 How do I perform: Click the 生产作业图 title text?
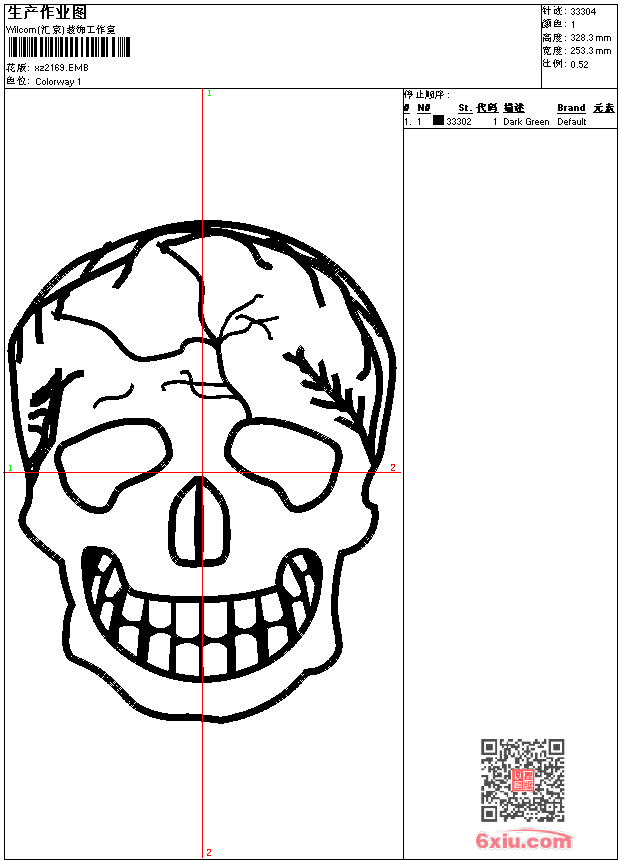coord(47,13)
